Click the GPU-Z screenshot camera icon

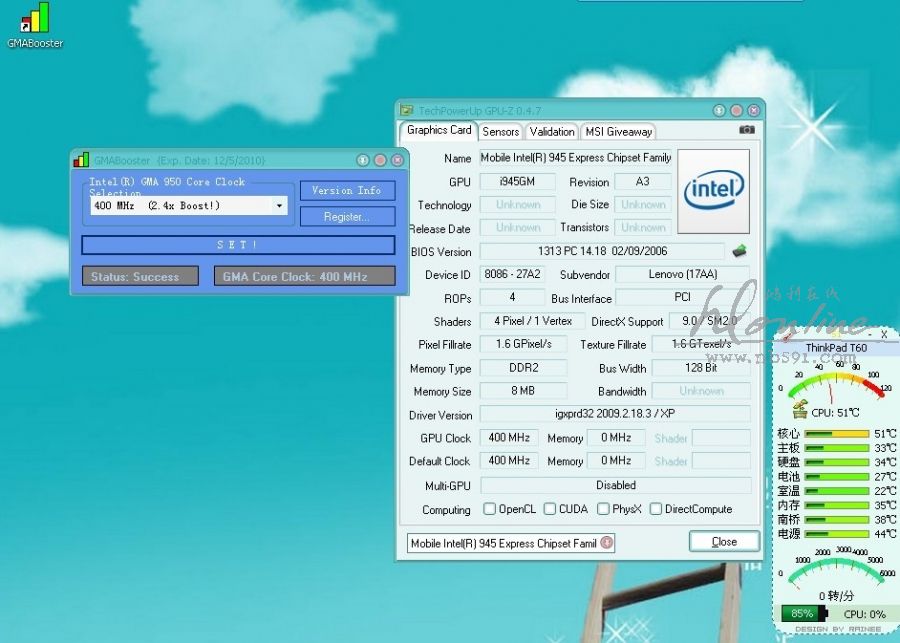746,130
